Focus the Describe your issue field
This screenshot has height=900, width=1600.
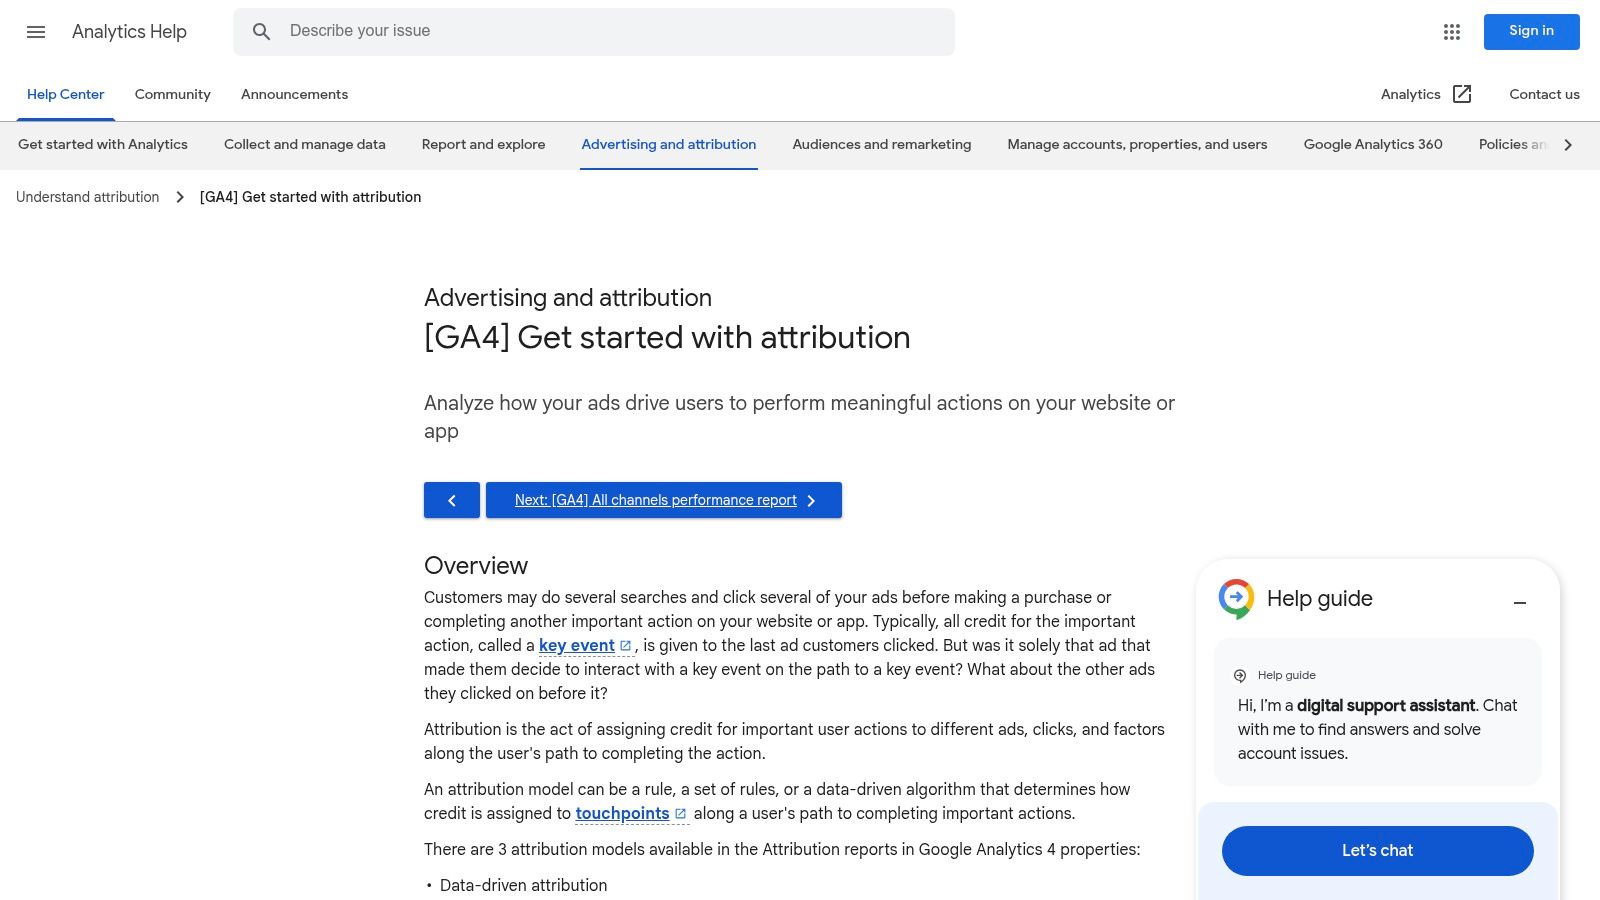point(610,31)
